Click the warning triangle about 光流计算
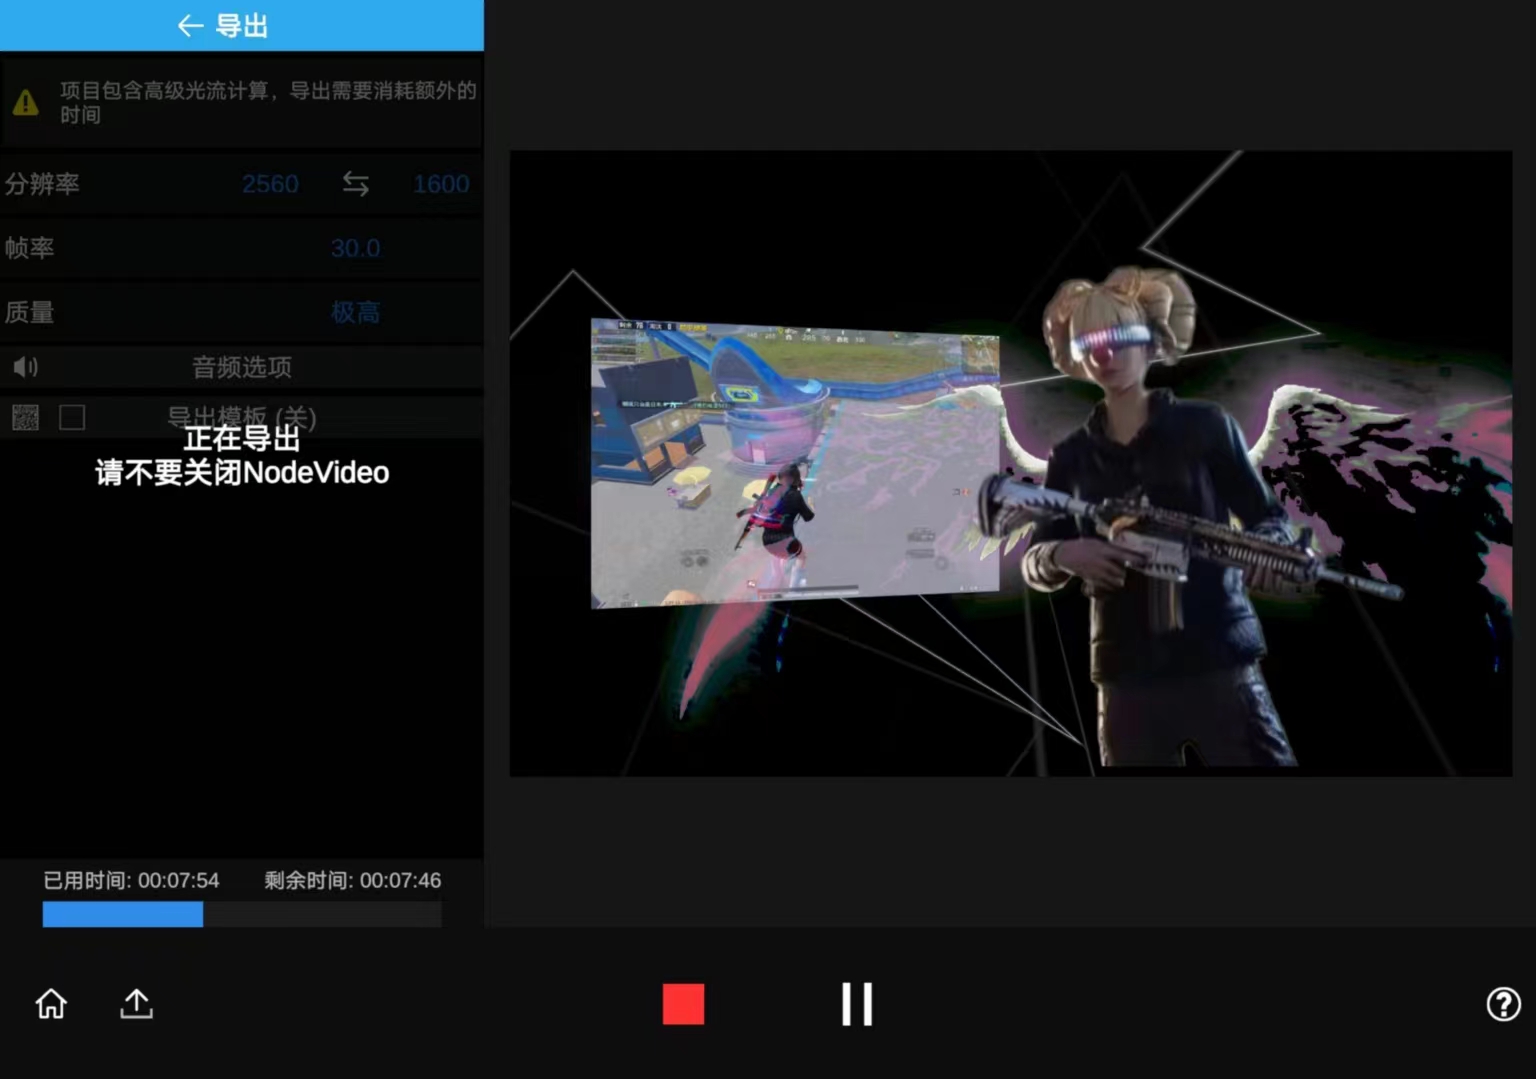This screenshot has width=1536, height=1079. [x=26, y=101]
